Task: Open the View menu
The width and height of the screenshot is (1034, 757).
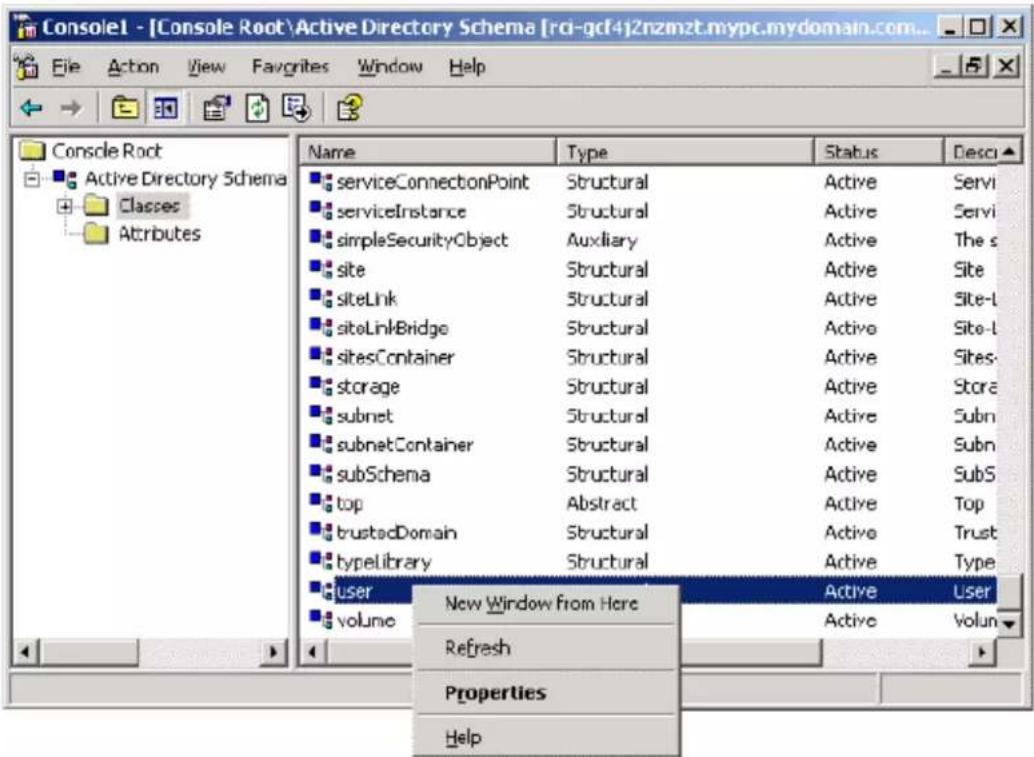Action: click(x=206, y=67)
